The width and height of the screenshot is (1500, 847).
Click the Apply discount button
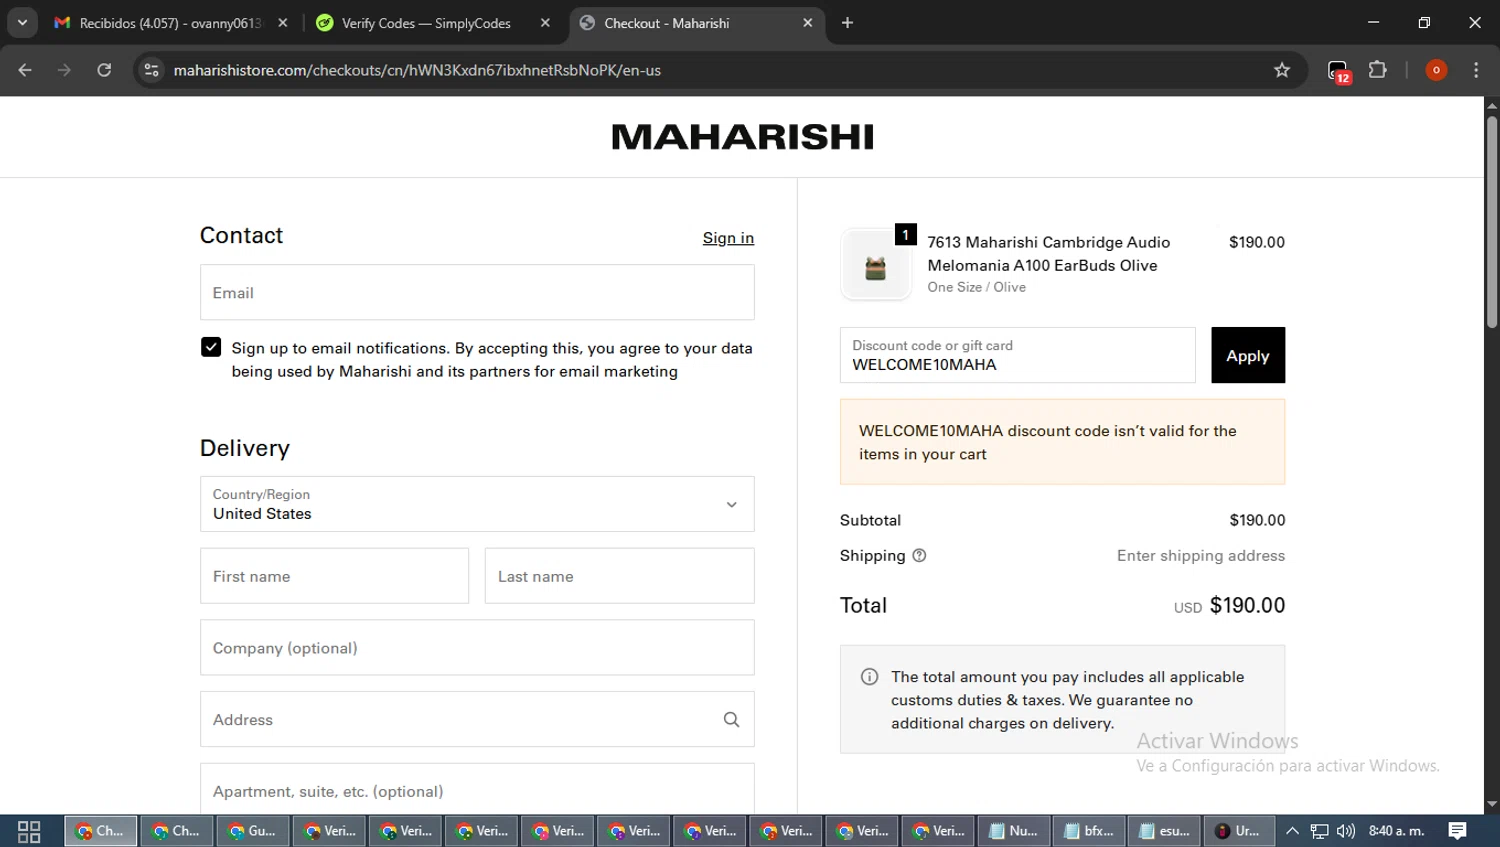[1248, 355]
